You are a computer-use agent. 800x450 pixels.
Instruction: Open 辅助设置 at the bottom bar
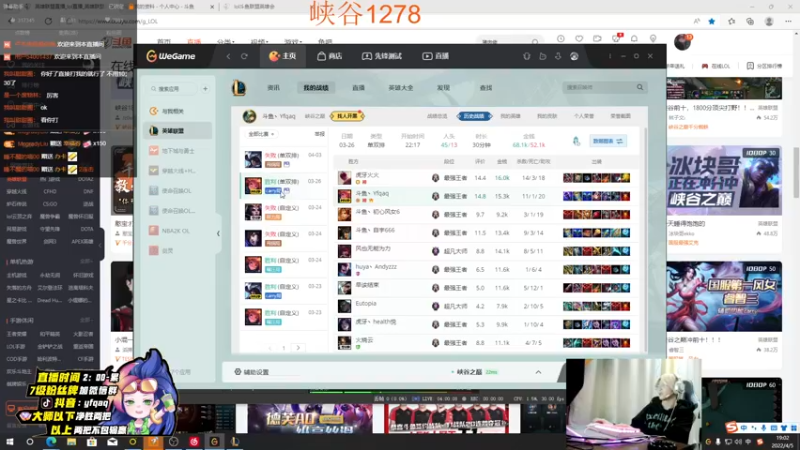(252, 372)
